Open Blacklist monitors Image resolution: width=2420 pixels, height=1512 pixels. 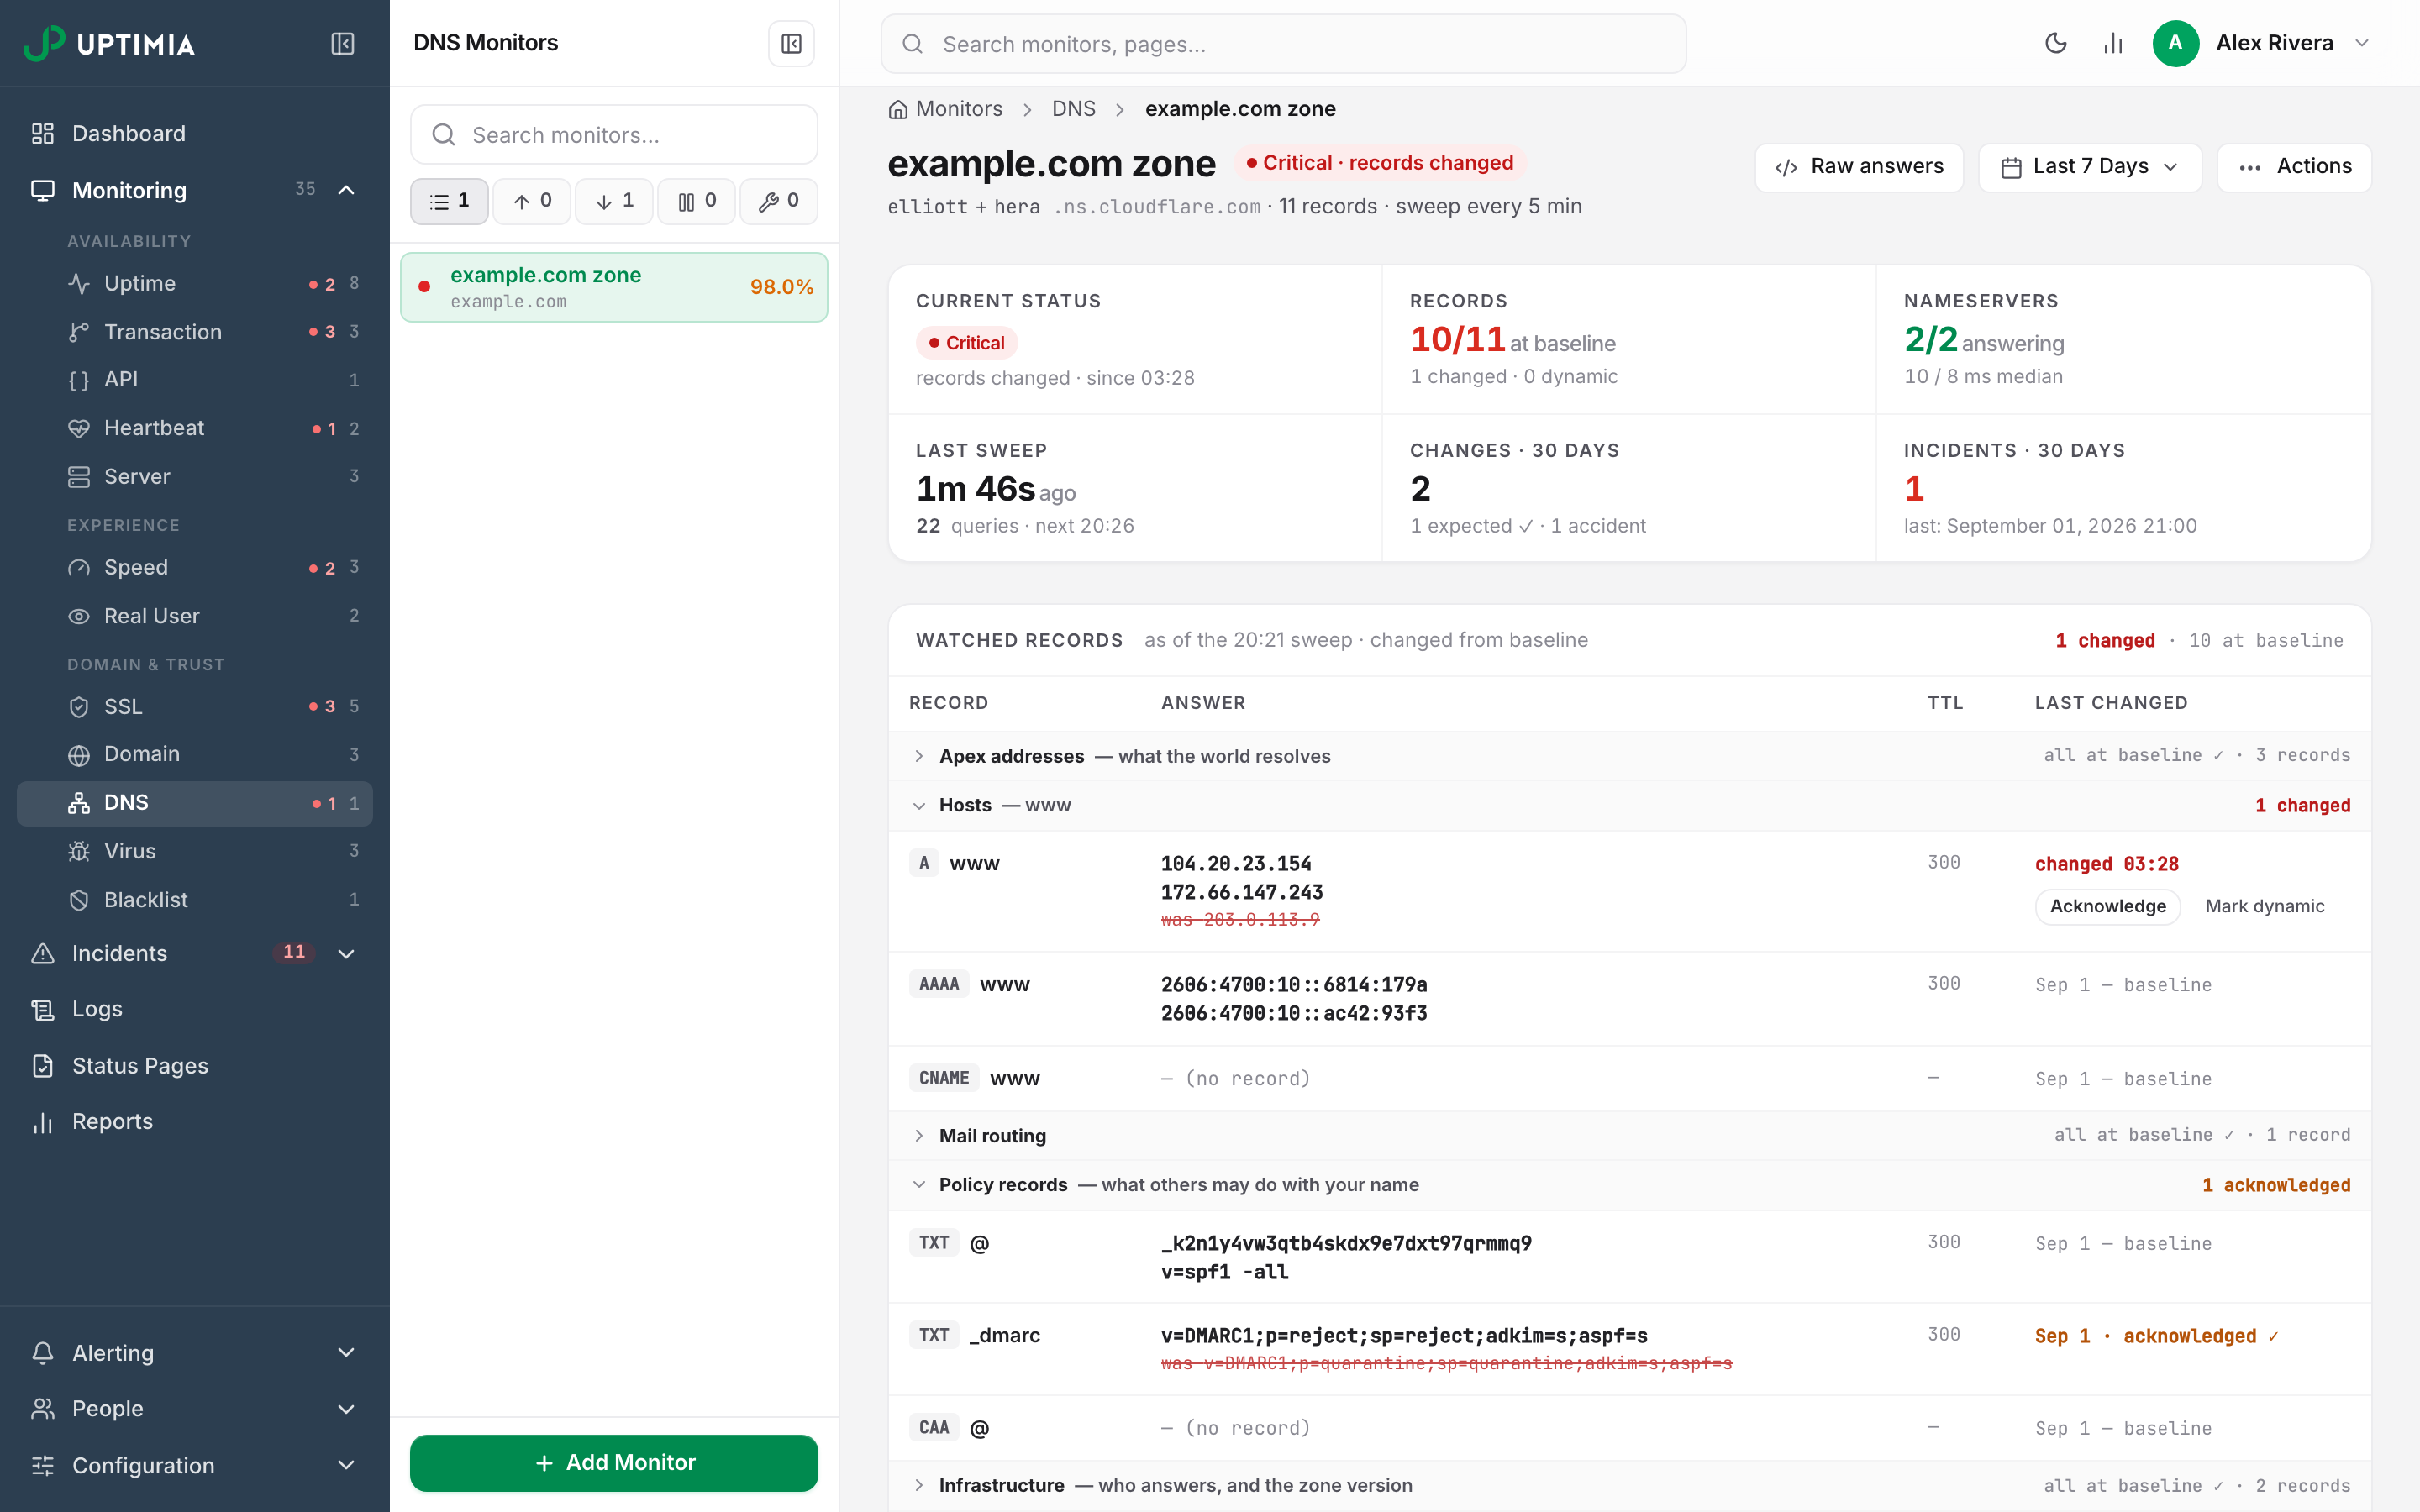tap(195, 900)
